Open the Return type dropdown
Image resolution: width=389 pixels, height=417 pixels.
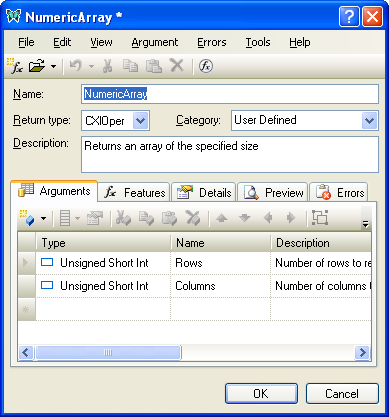point(141,120)
